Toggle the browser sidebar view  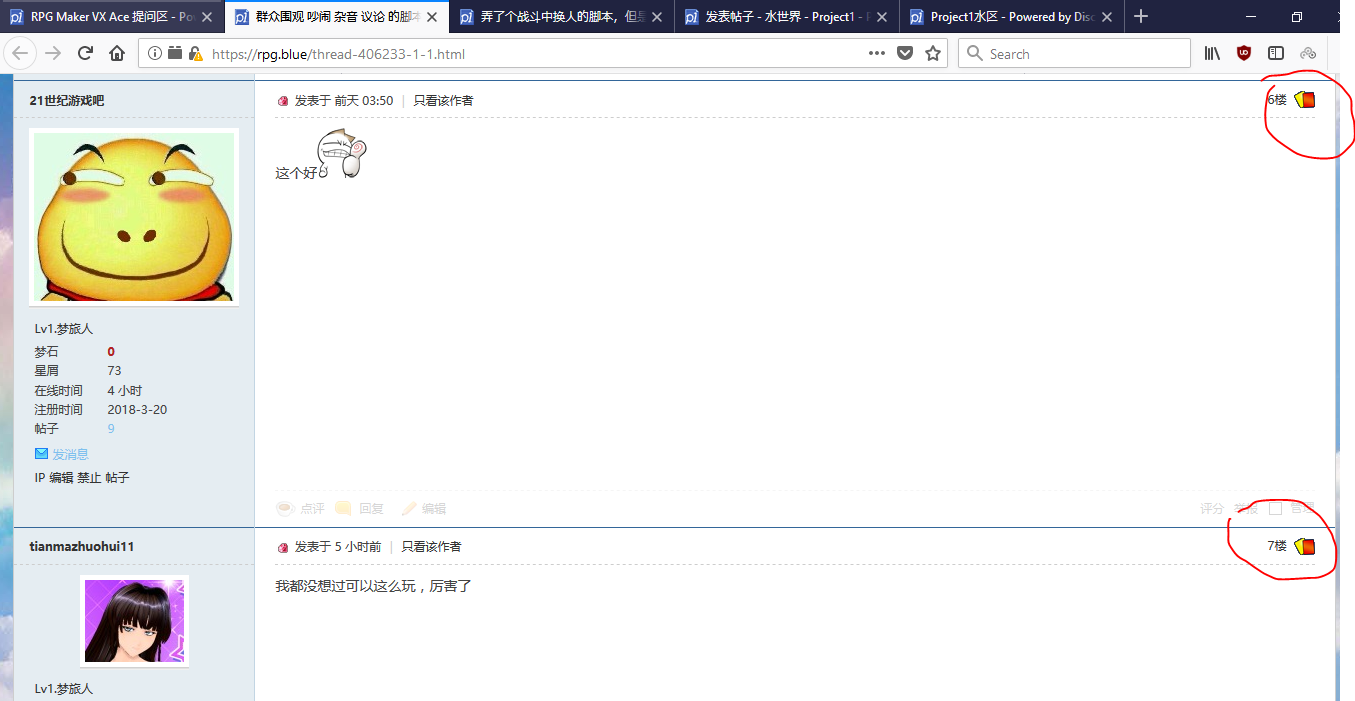1276,54
